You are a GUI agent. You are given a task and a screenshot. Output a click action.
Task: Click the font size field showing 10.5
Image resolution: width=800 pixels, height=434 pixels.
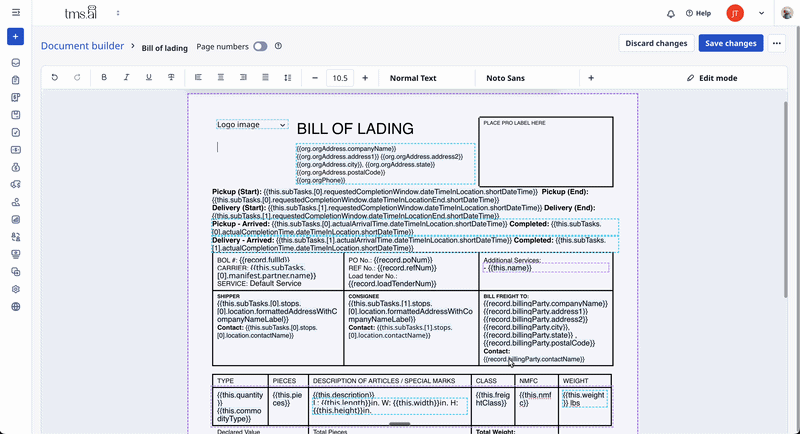[x=340, y=78]
